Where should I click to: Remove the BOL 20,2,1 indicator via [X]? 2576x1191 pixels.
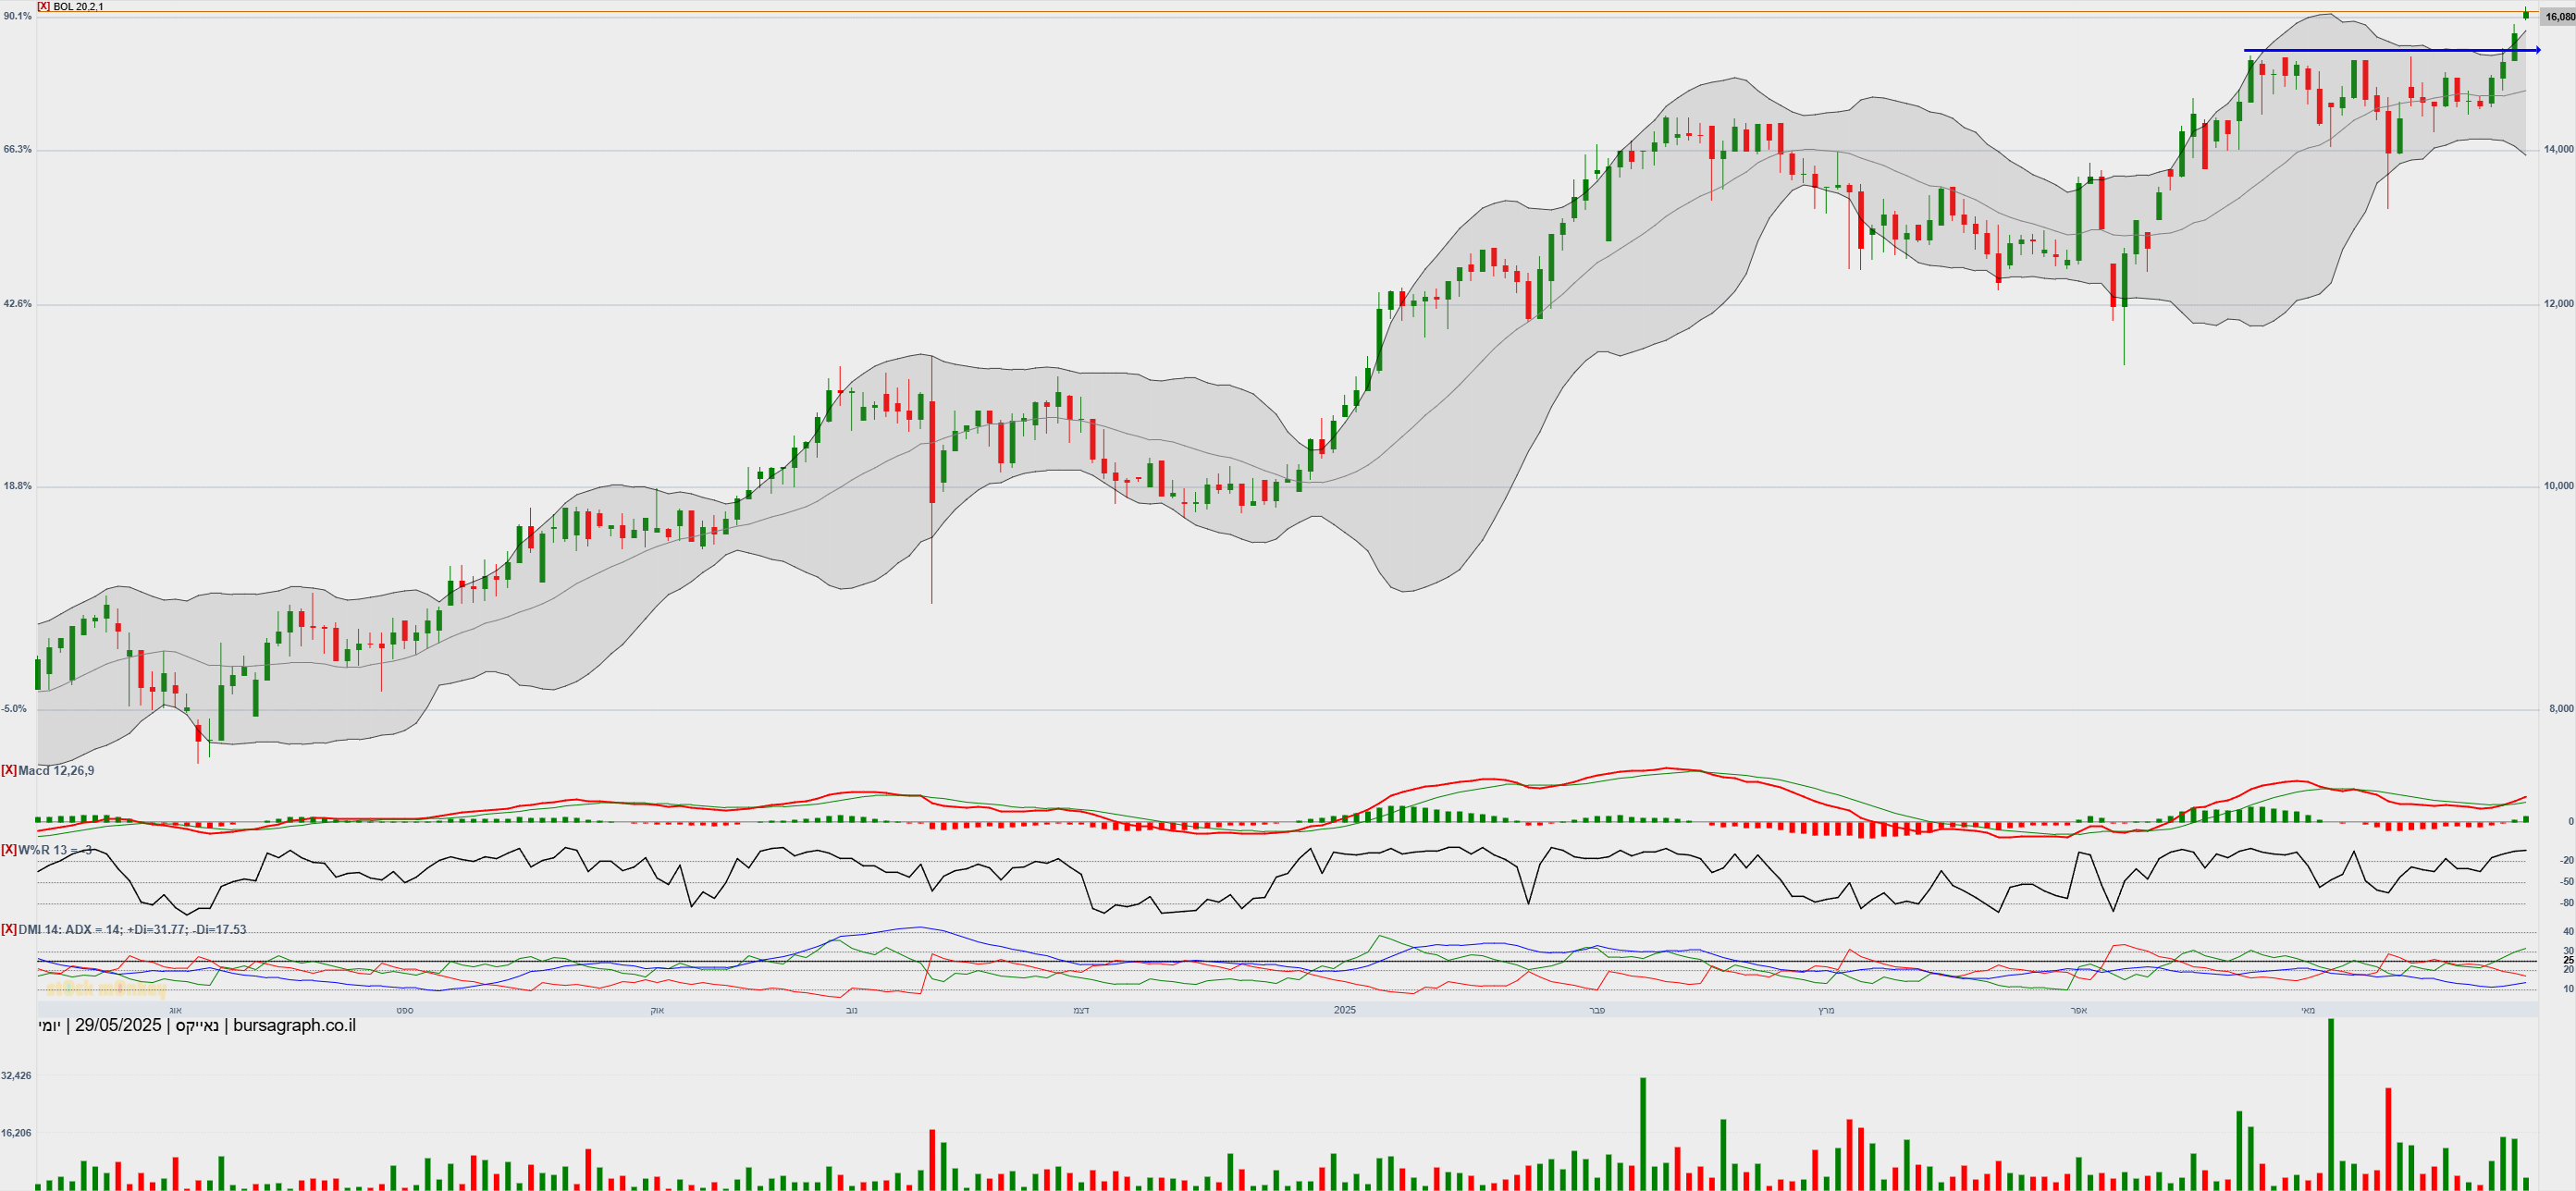pyautogui.click(x=43, y=6)
